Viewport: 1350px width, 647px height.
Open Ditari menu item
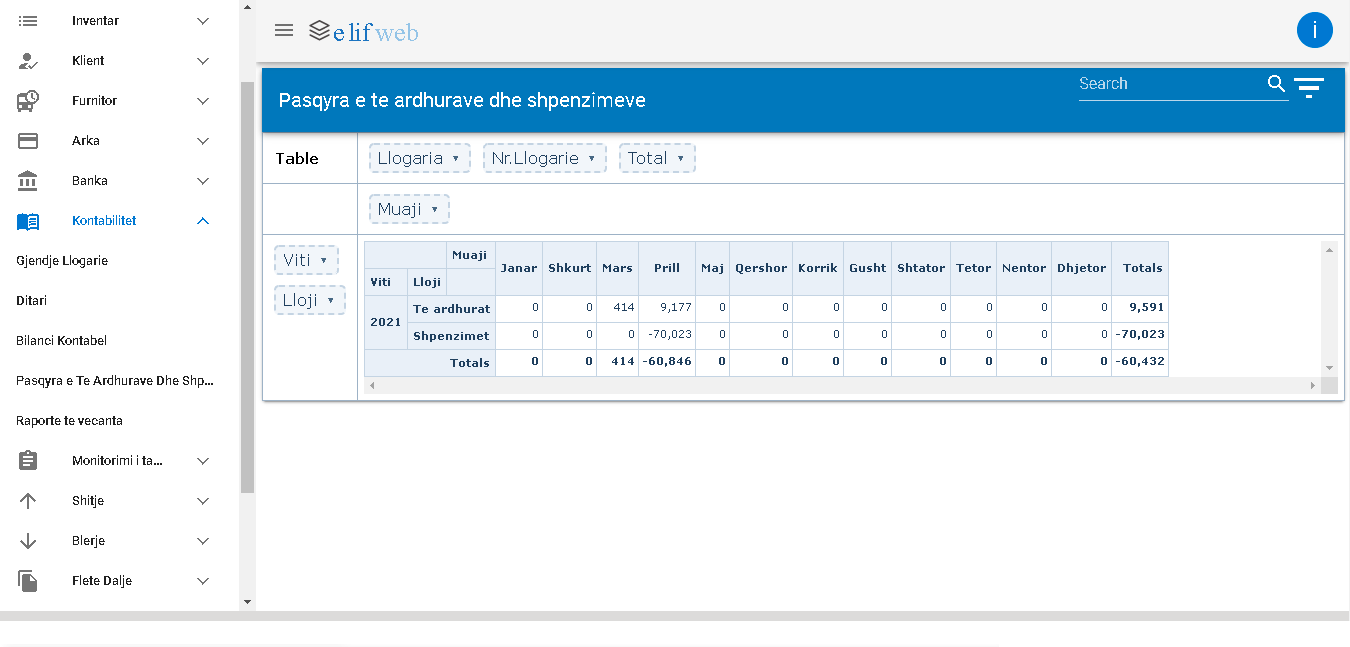(x=32, y=301)
